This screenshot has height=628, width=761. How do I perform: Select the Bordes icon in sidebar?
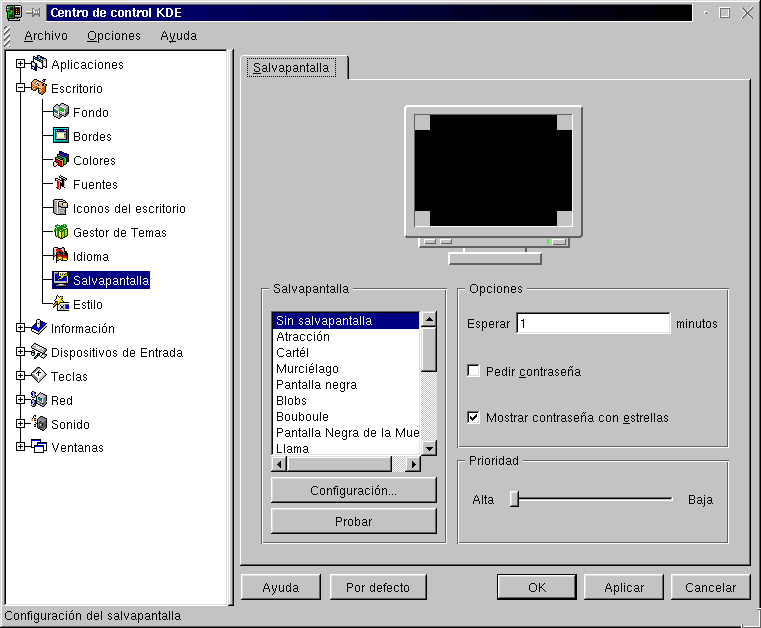[x=60, y=137]
